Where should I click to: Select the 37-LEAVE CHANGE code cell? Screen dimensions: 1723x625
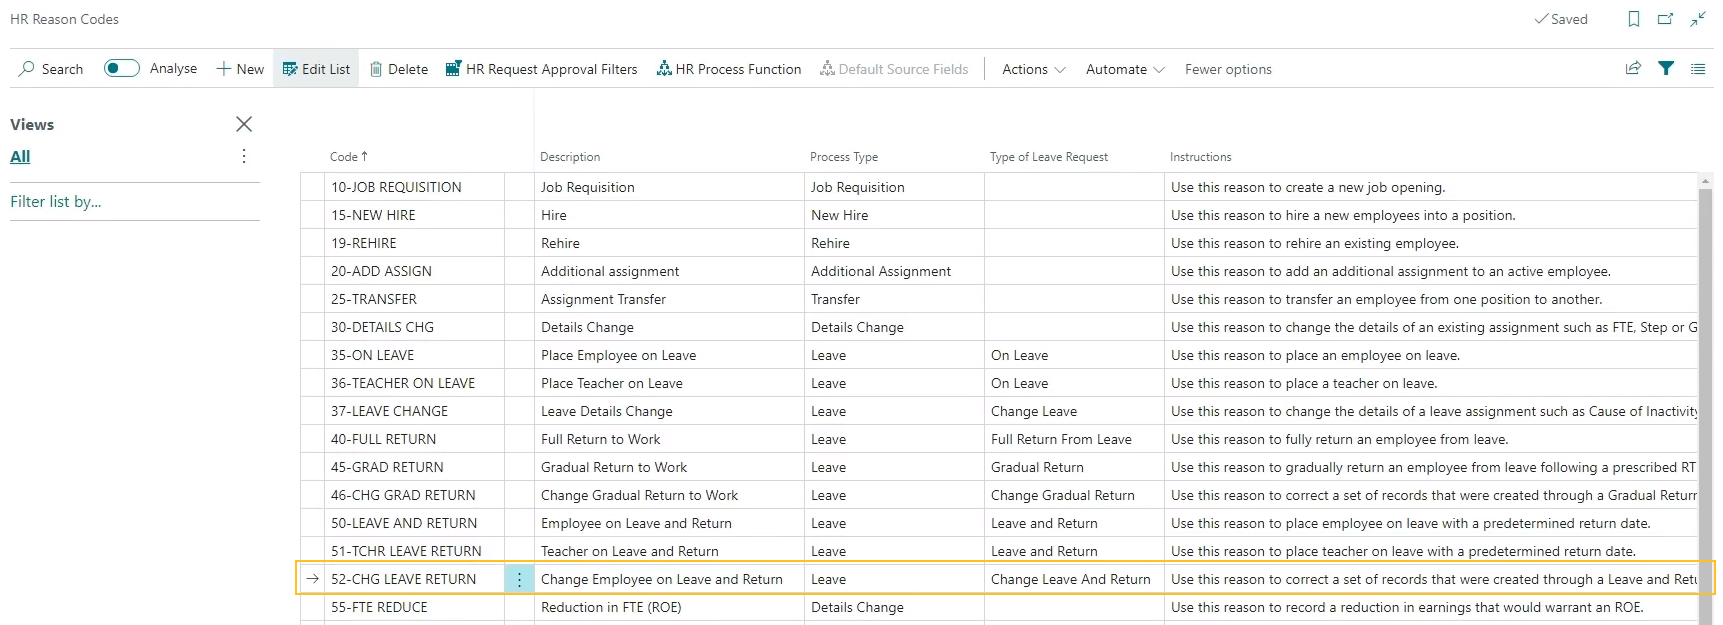[414, 411]
